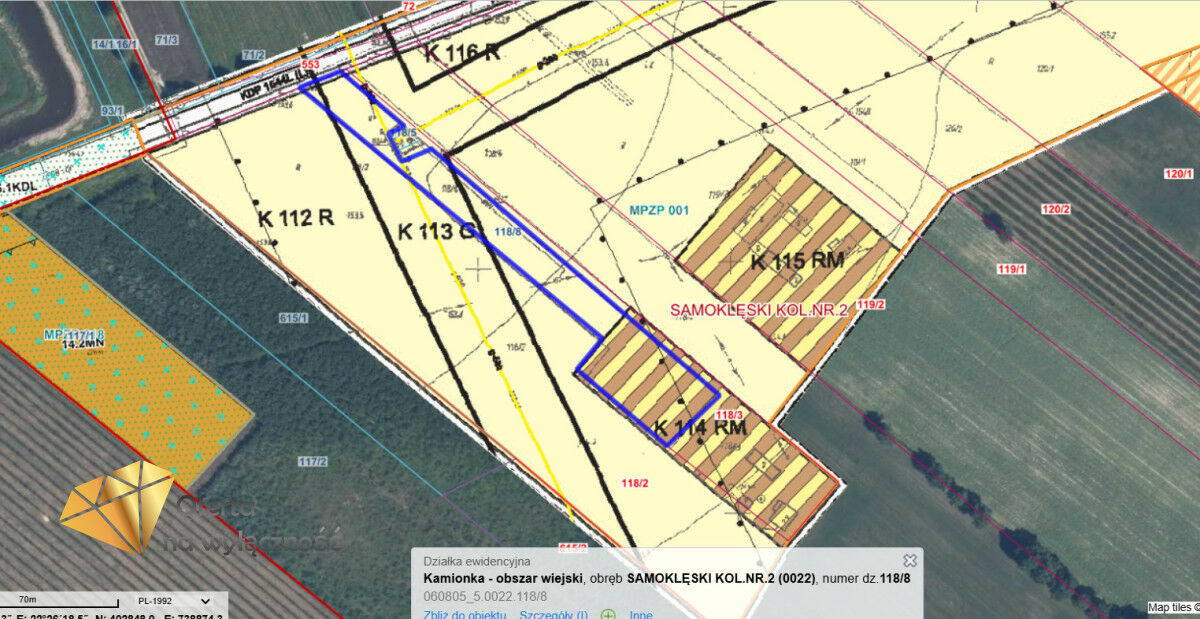Close the Działka ewidencyjna info popup

909,561
